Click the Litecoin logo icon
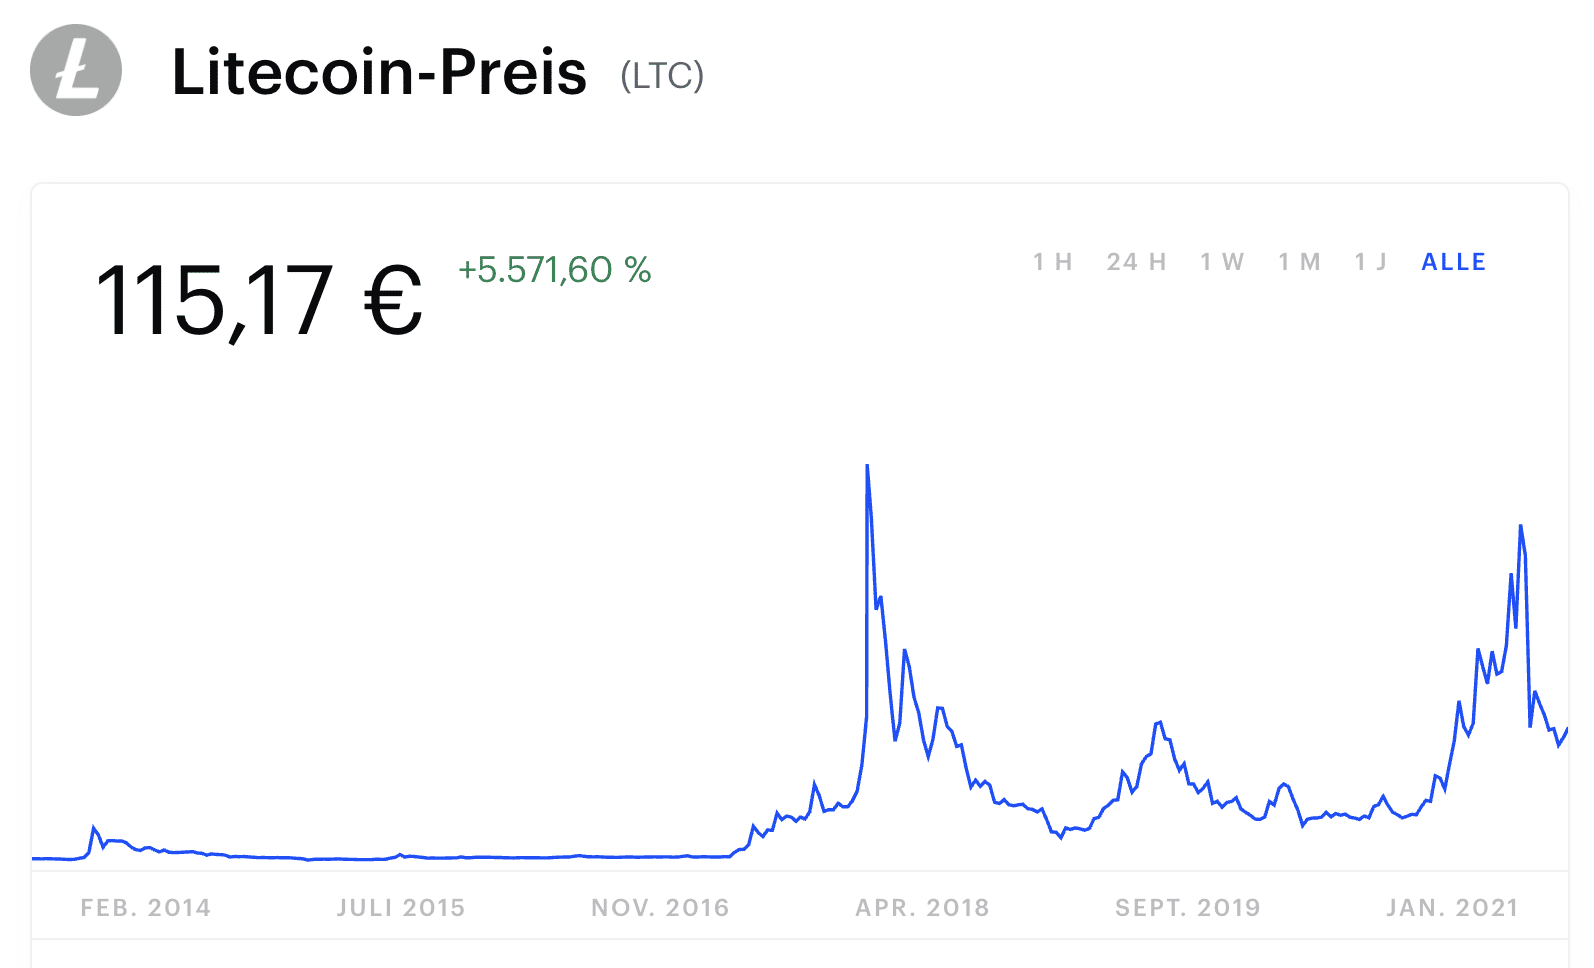Screen dimensions: 1594x968 (x=76, y=70)
